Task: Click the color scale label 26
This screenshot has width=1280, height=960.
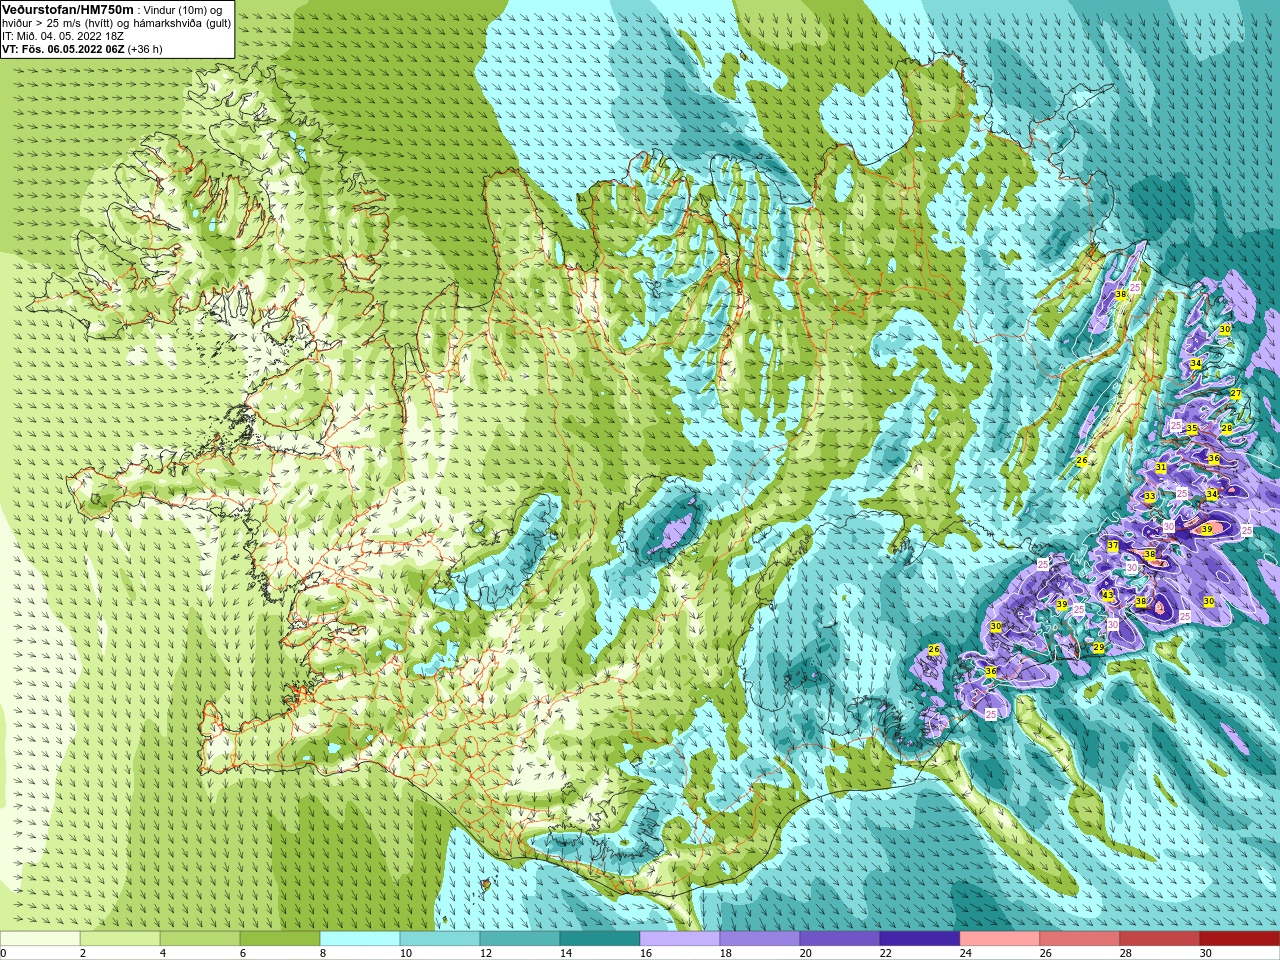Action: (1046, 953)
